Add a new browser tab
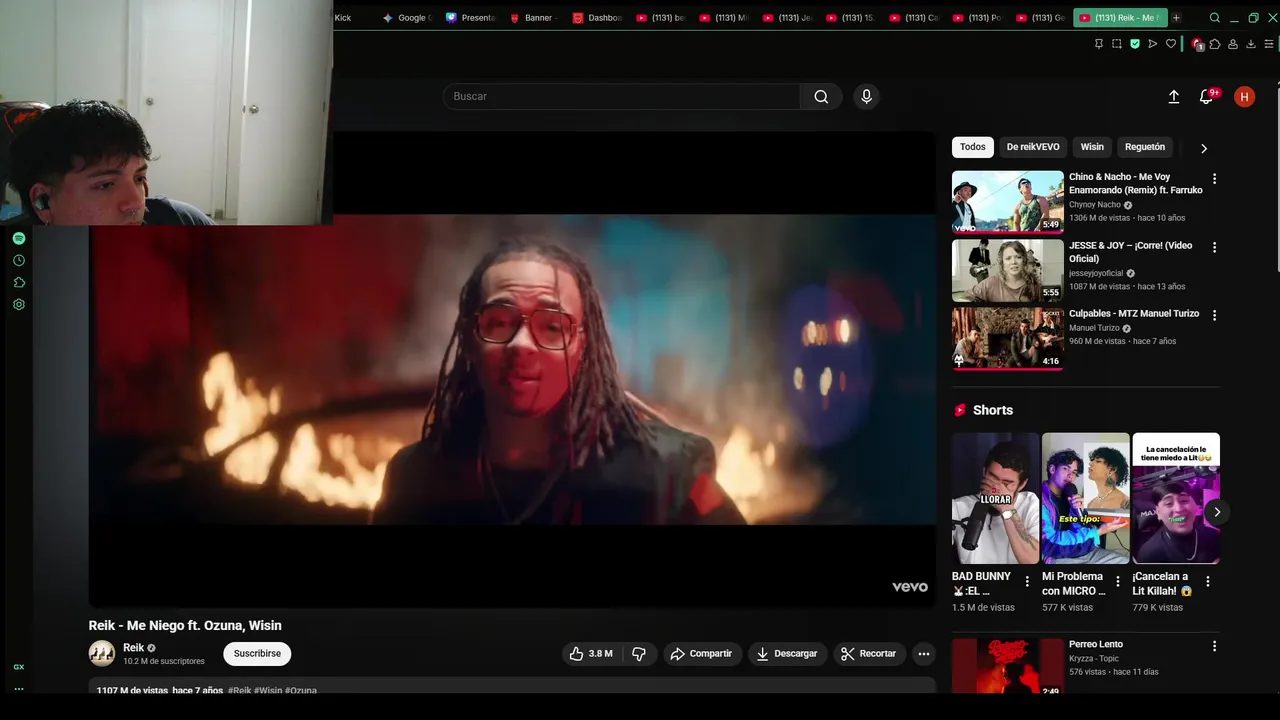This screenshot has height=720, width=1280. click(1176, 18)
